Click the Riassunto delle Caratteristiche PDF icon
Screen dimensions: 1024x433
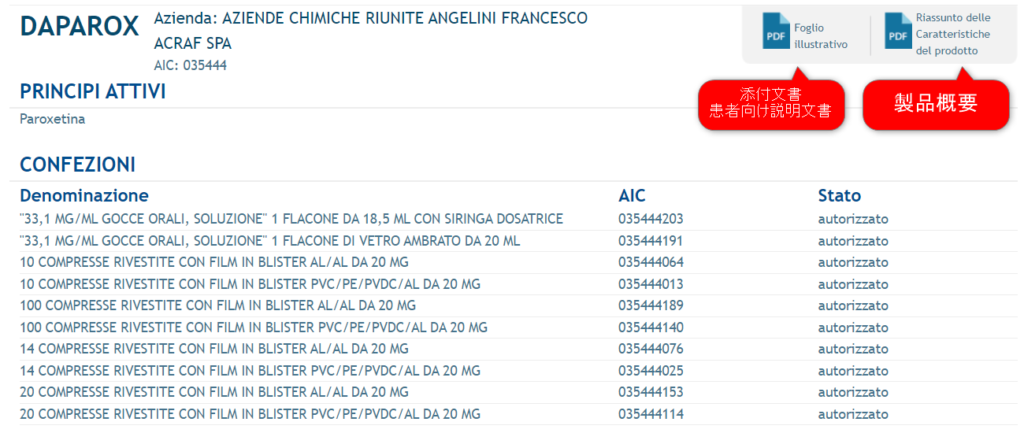pos(897,36)
